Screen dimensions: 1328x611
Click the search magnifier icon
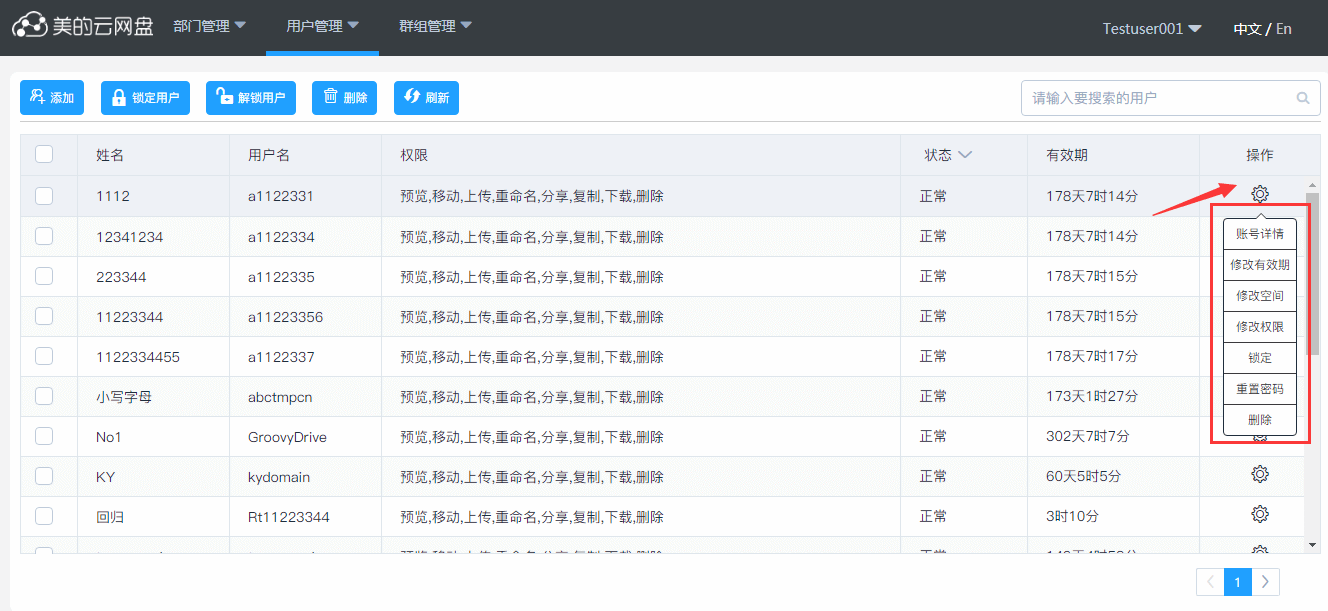(1302, 98)
